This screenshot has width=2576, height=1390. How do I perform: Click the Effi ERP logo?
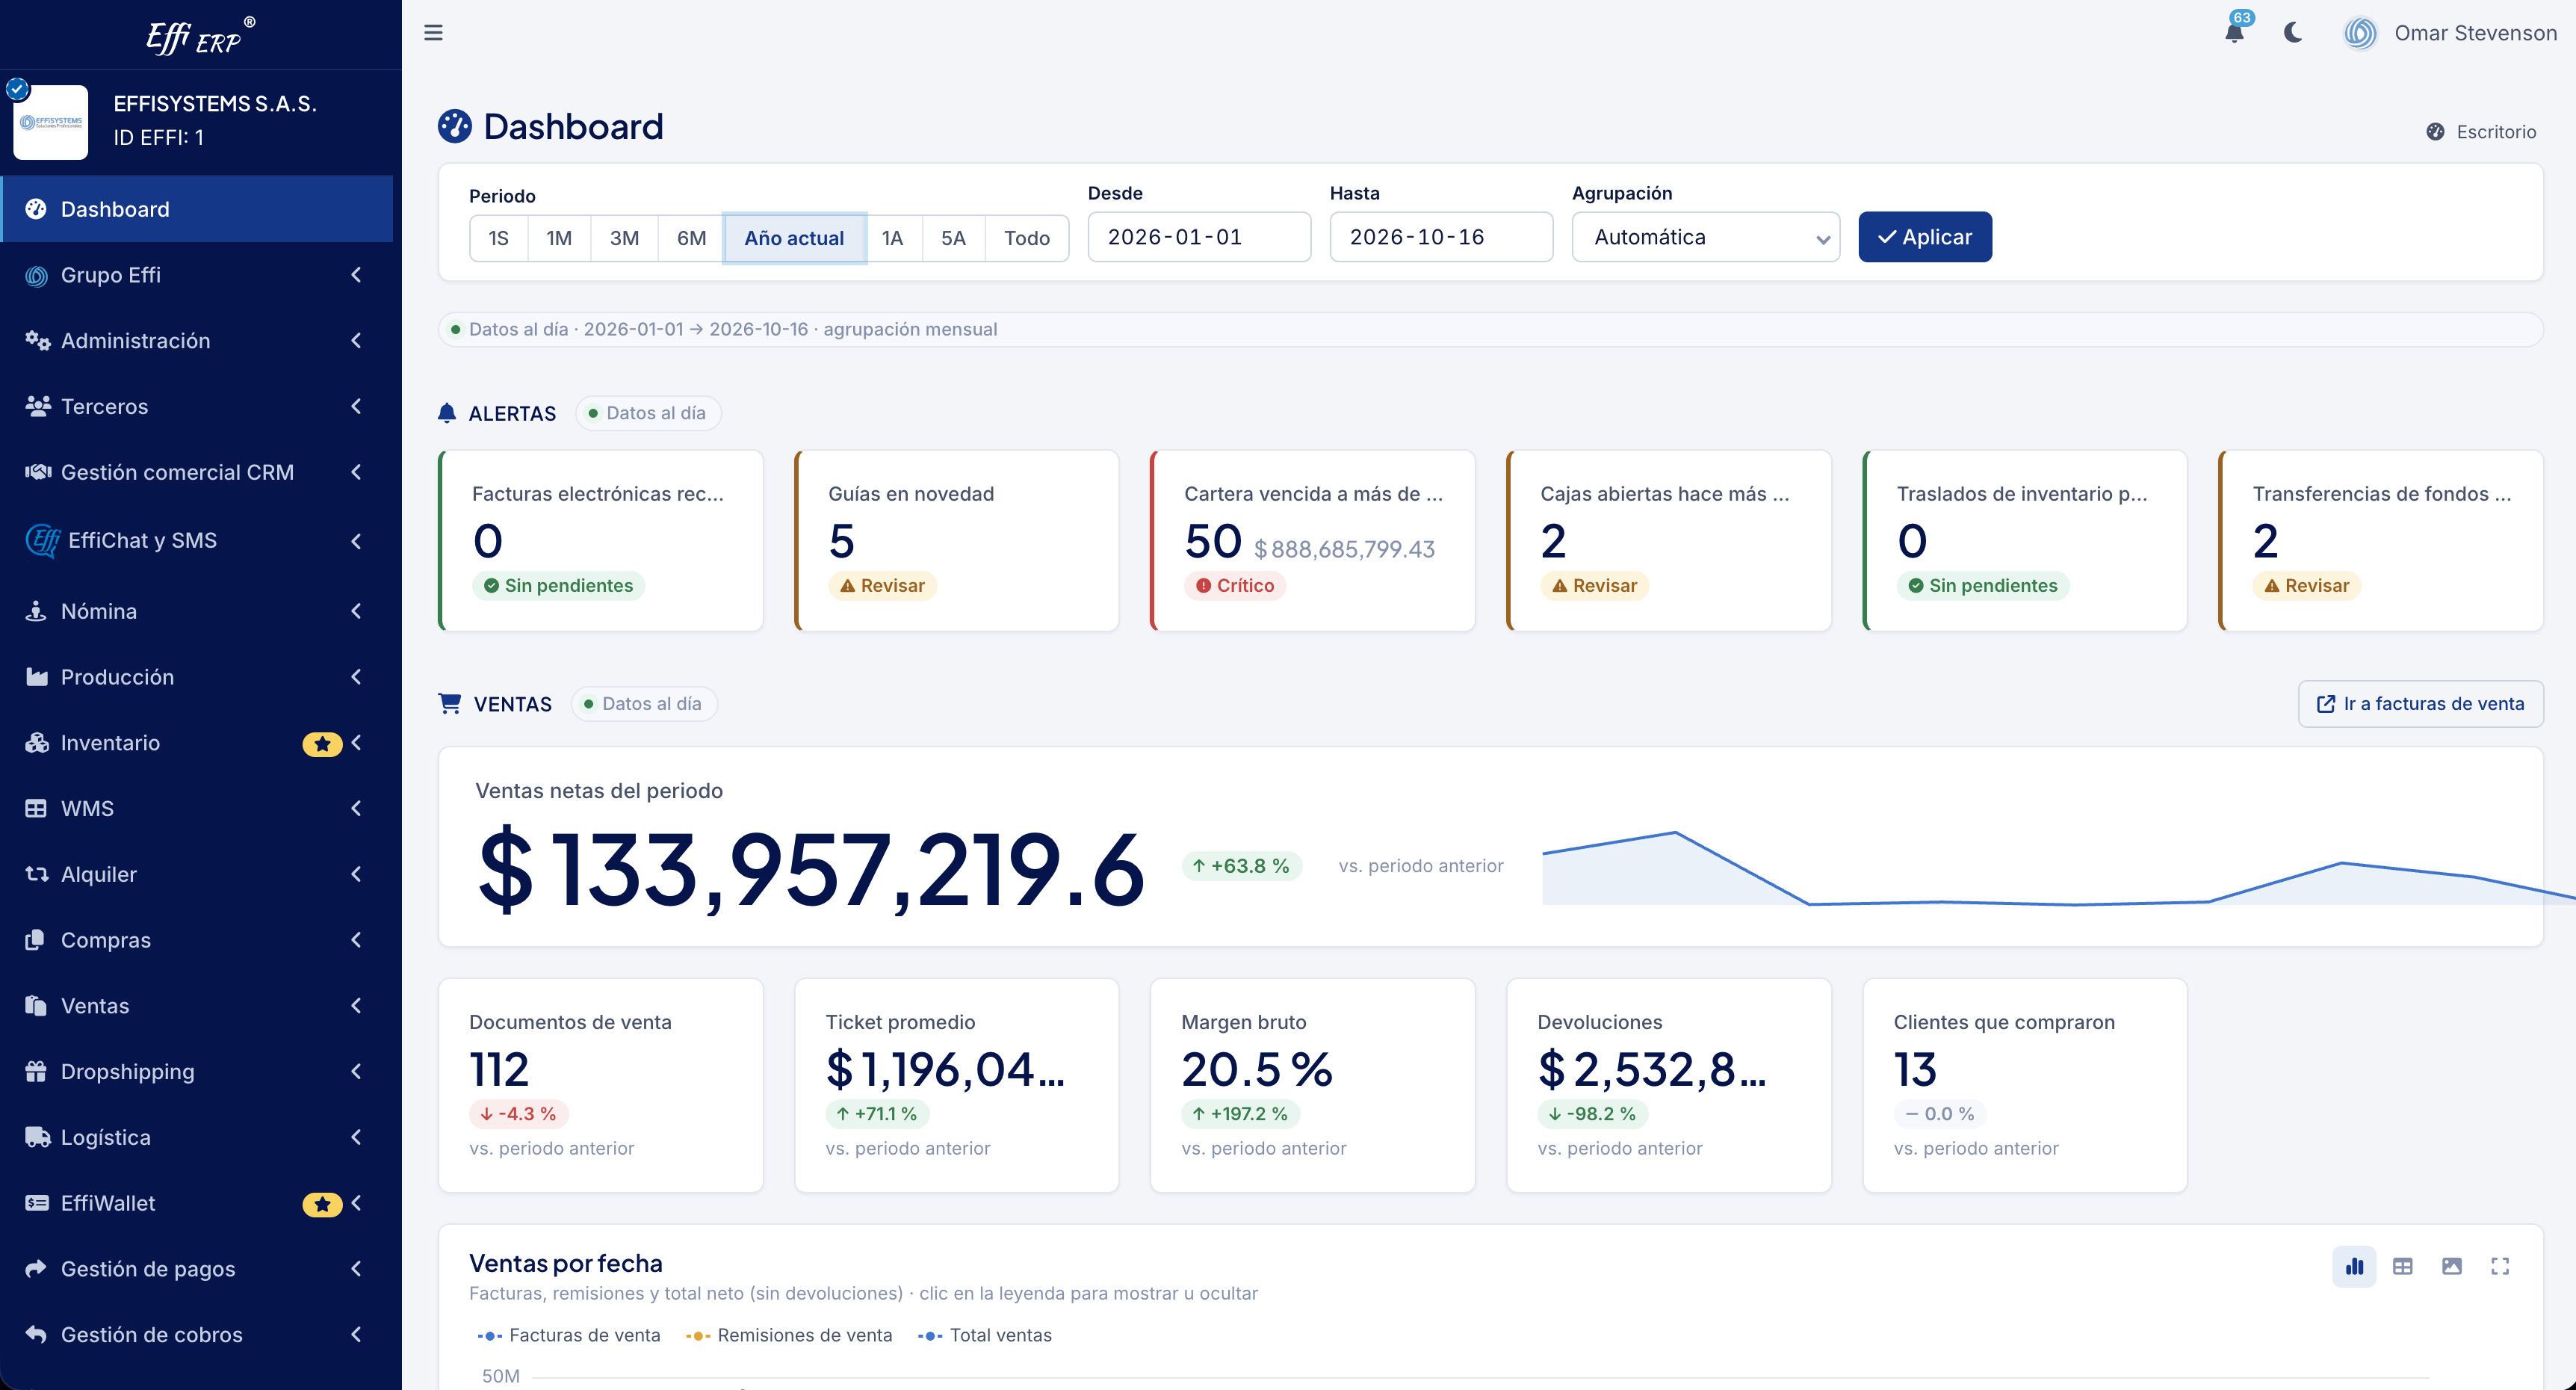coord(200,36)
